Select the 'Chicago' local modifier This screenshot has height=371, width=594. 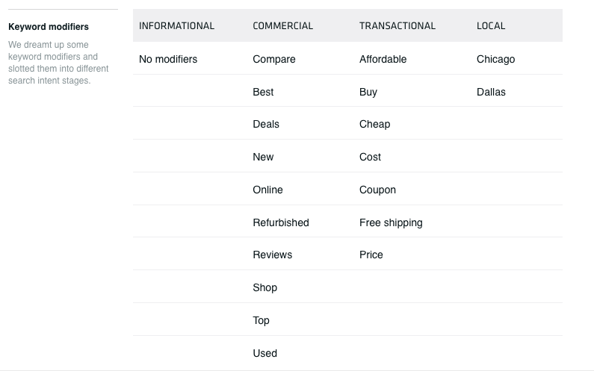tap(496, 59)
